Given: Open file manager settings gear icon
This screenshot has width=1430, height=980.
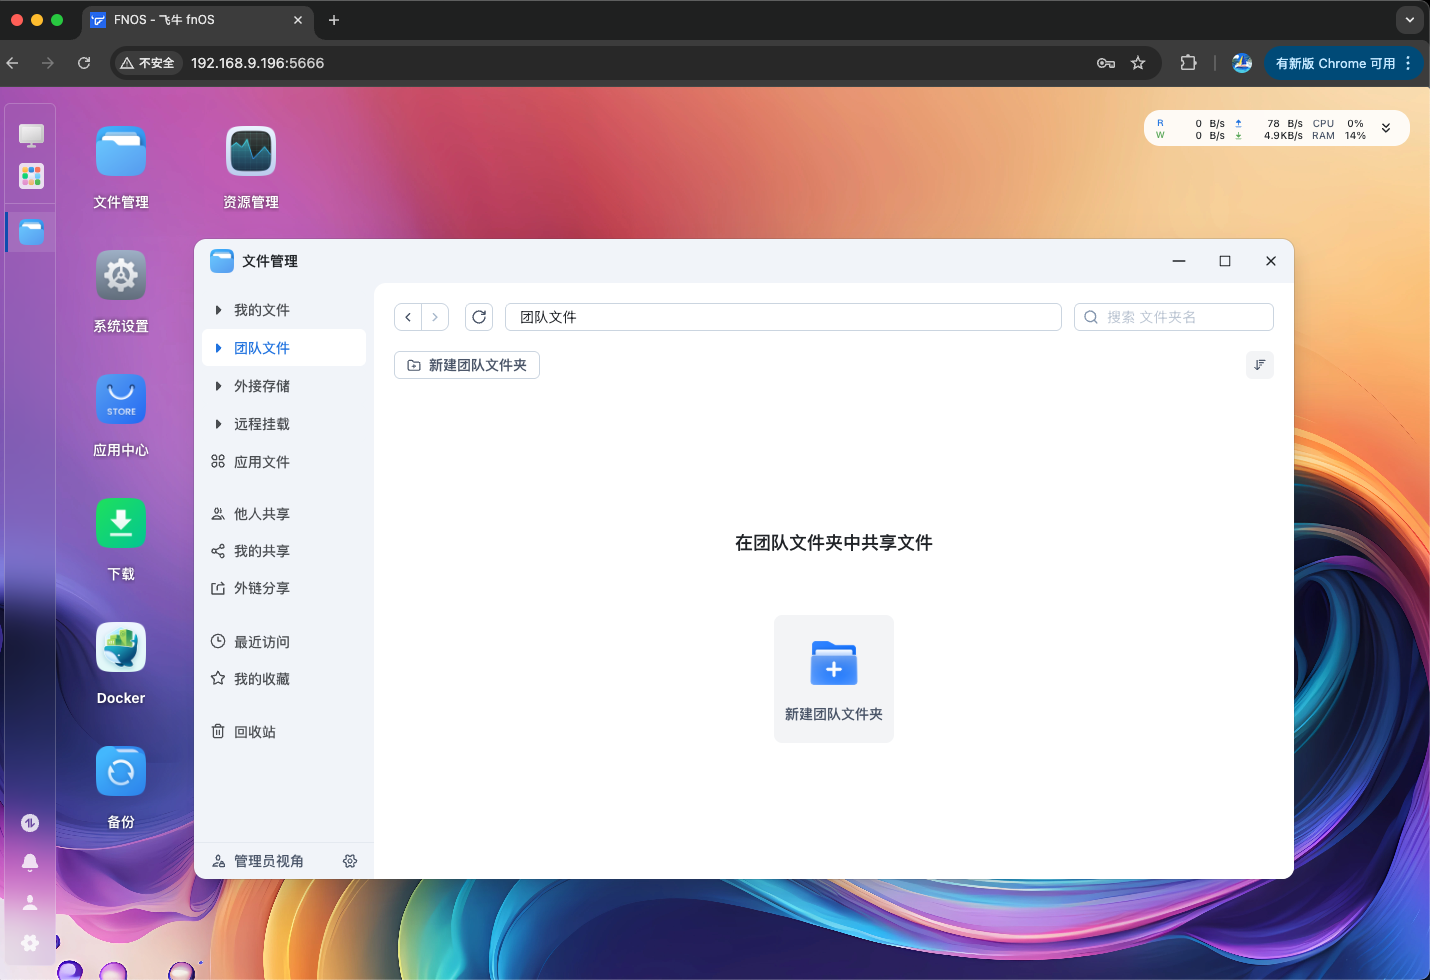Looking at the screenshot, I should click(350, 861).
